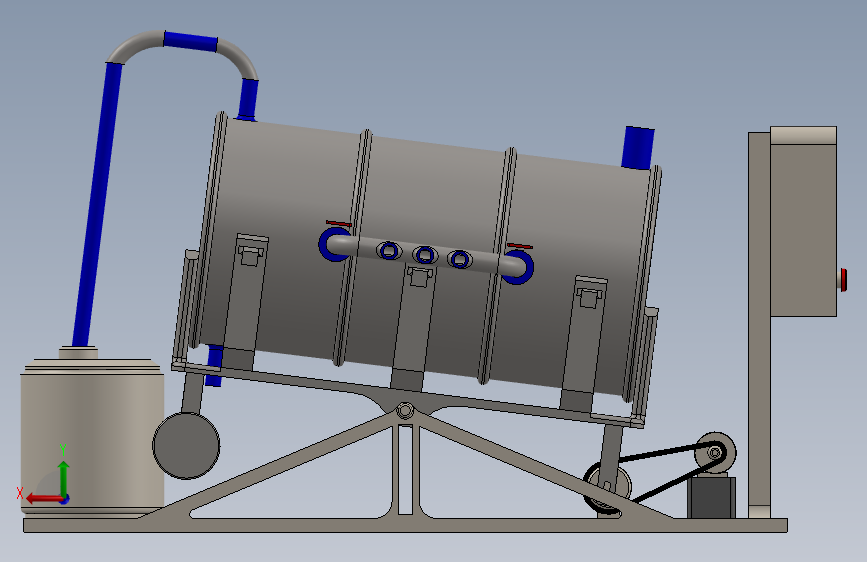The image size is (867, 562).
Task: Select the tall cabinet support post
Action: [759, 325]
